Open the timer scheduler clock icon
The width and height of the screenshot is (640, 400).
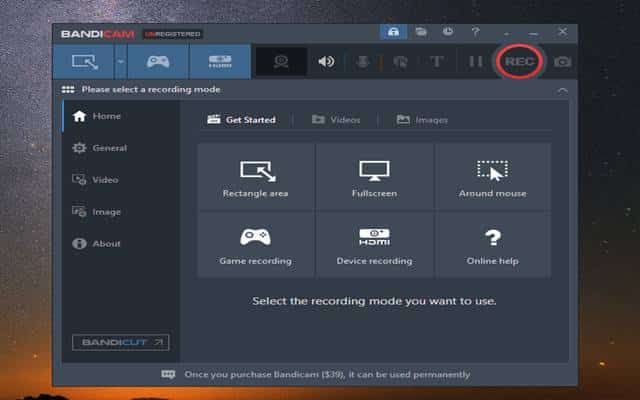(x=448, y=31)
